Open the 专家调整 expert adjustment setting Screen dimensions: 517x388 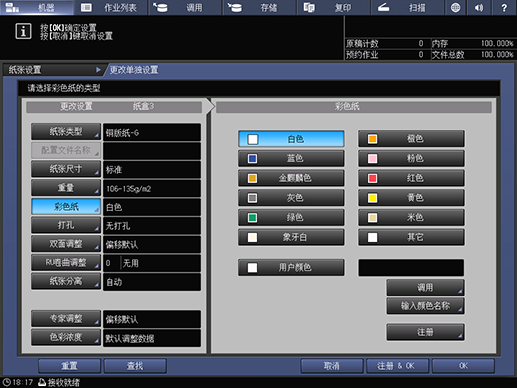(66, 319)
